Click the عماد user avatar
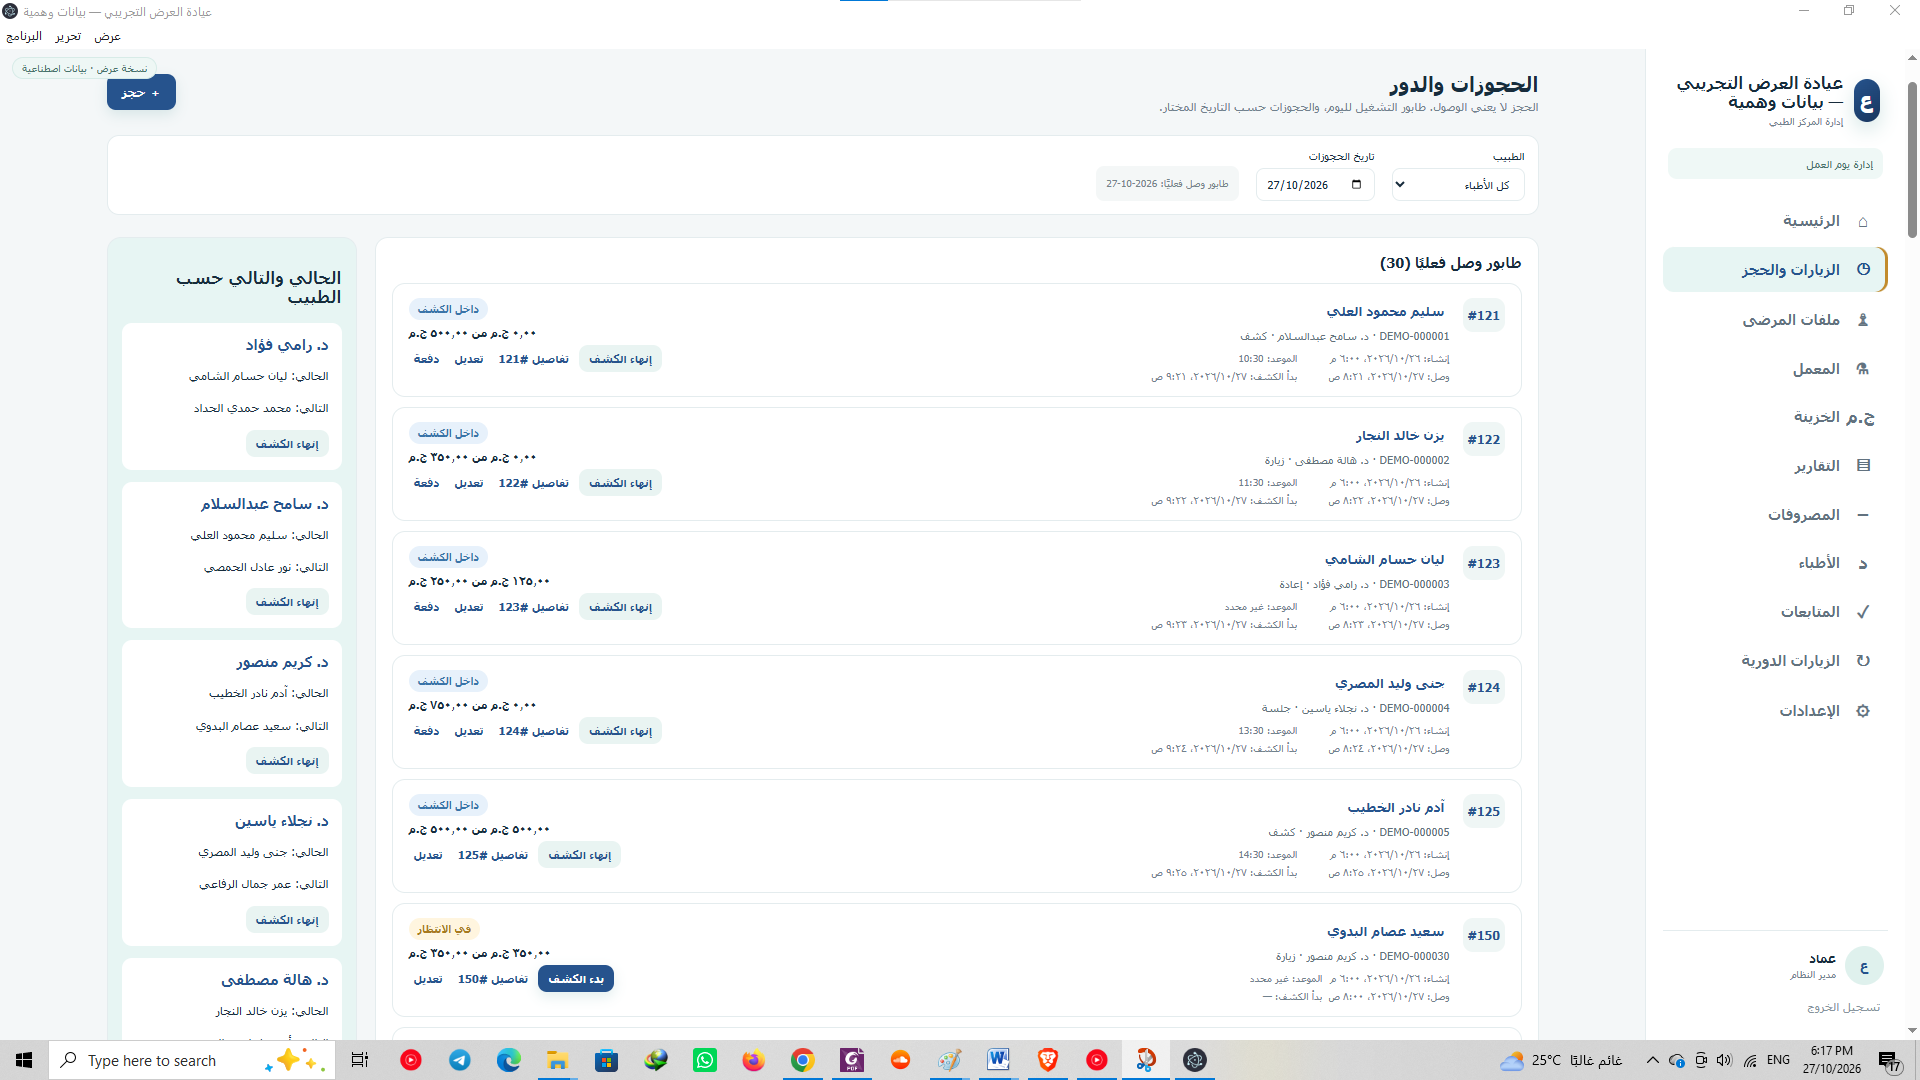 click(x=1864, y=966)
